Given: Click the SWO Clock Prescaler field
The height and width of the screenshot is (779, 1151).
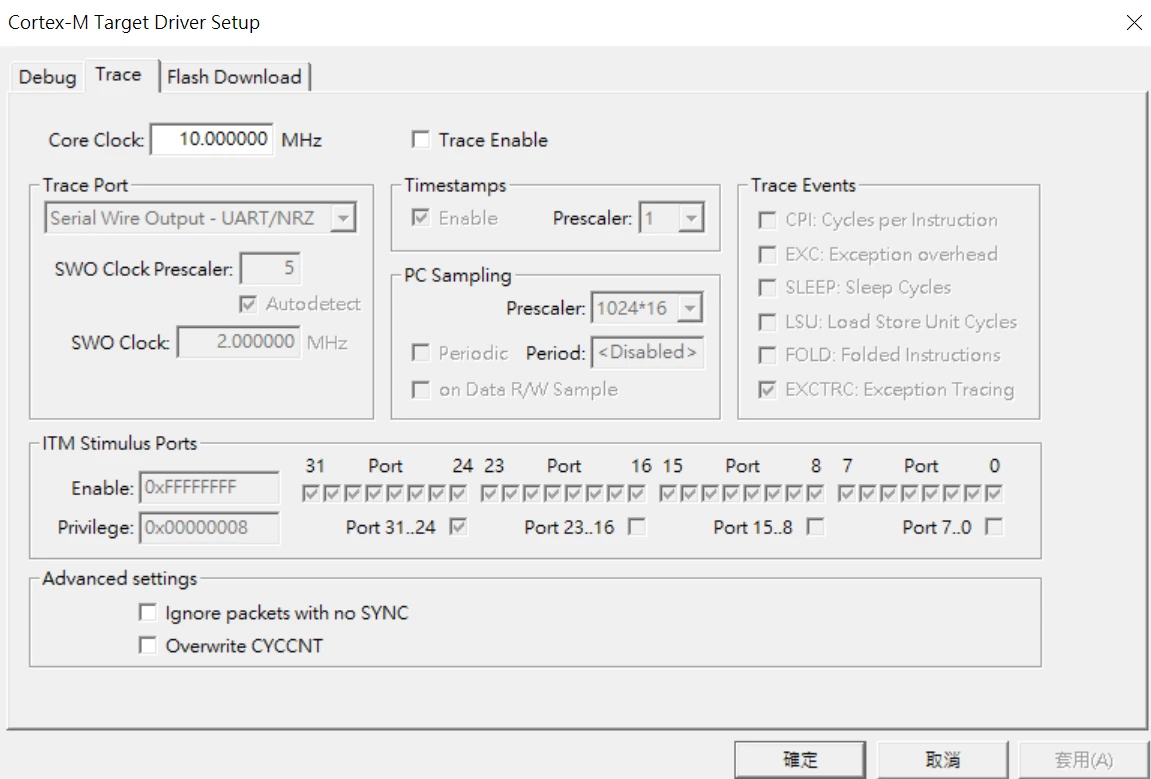Looking at the screenshot, I should tap(270, 269).
